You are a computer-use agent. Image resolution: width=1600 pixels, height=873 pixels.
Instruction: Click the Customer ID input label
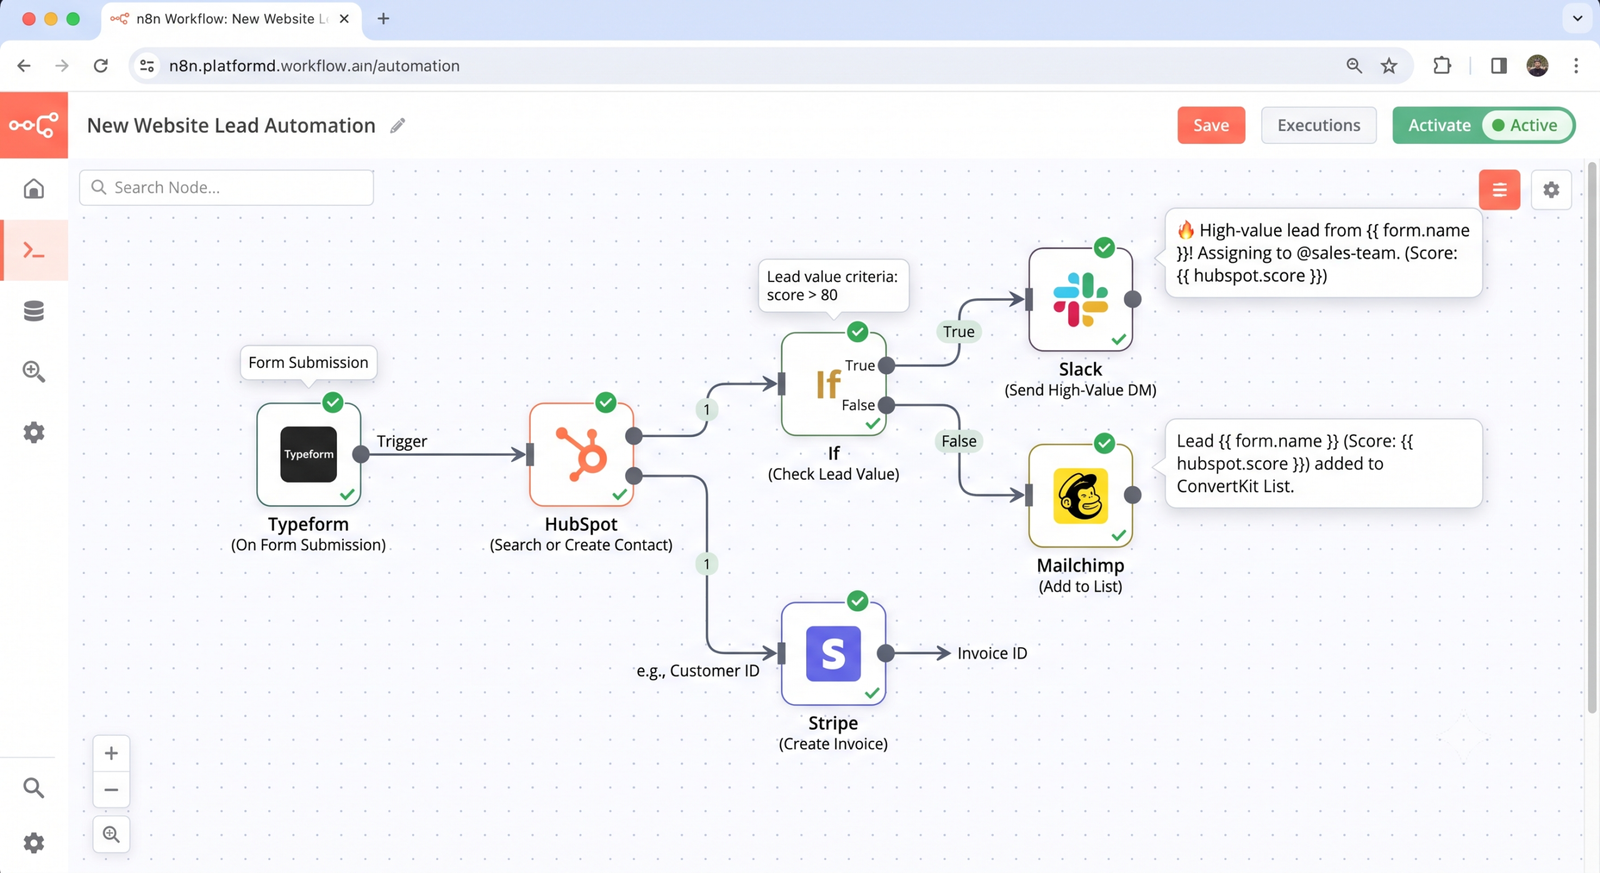(698, 671)
